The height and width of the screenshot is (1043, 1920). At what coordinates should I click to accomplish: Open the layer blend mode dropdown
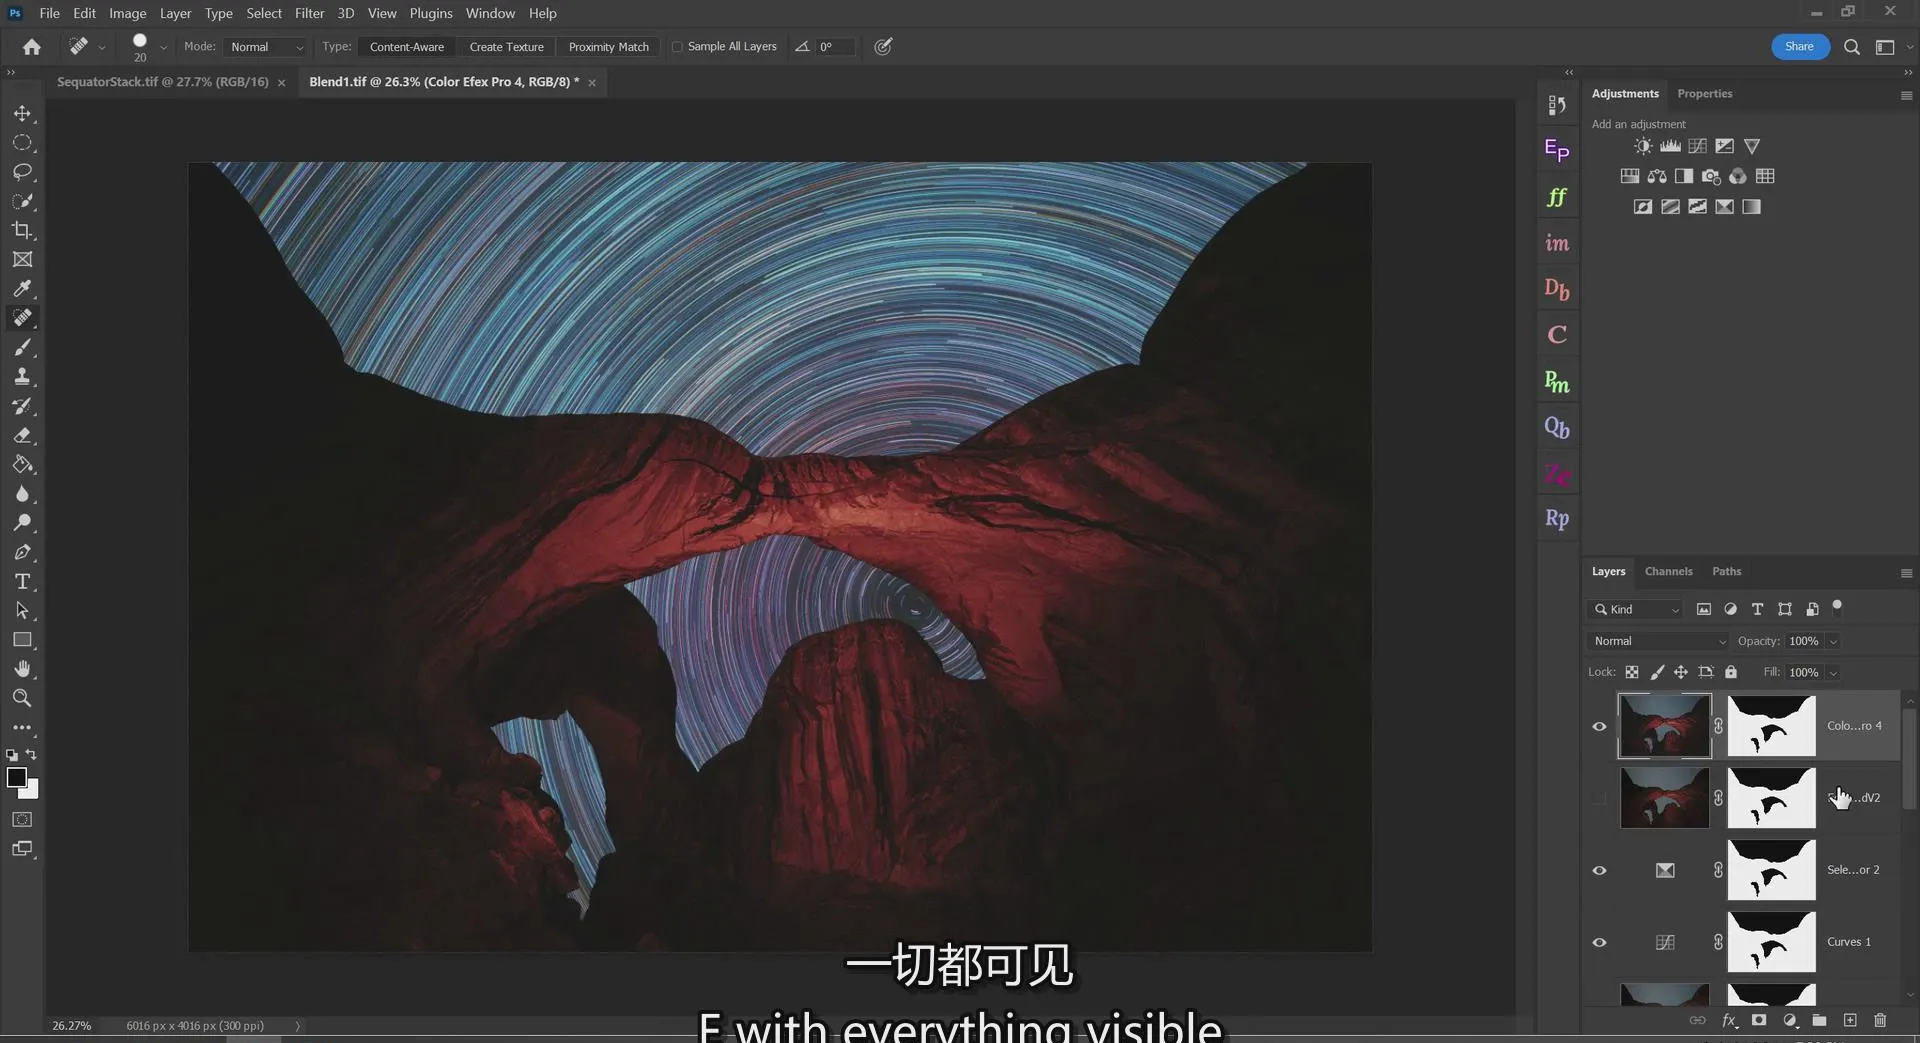pos(1658,641)
